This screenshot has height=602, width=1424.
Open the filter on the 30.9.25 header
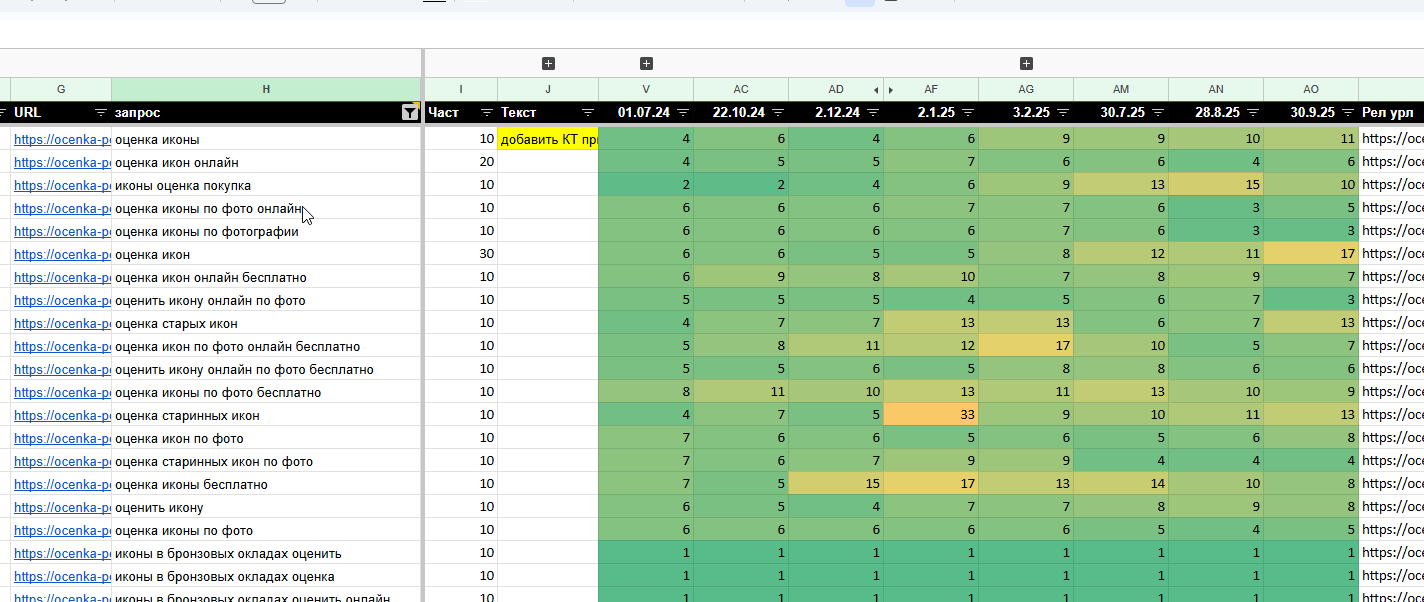tap(1348, 113)
